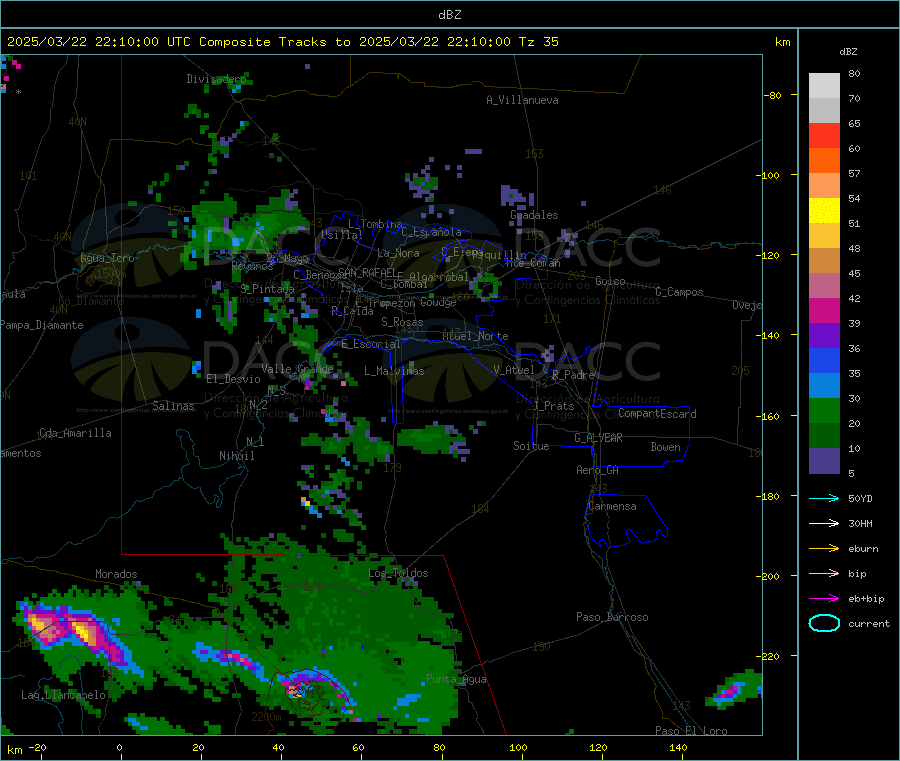900x761 pixels.
Task: Click the 'Carmensa' map label
Action: point(612,506)
